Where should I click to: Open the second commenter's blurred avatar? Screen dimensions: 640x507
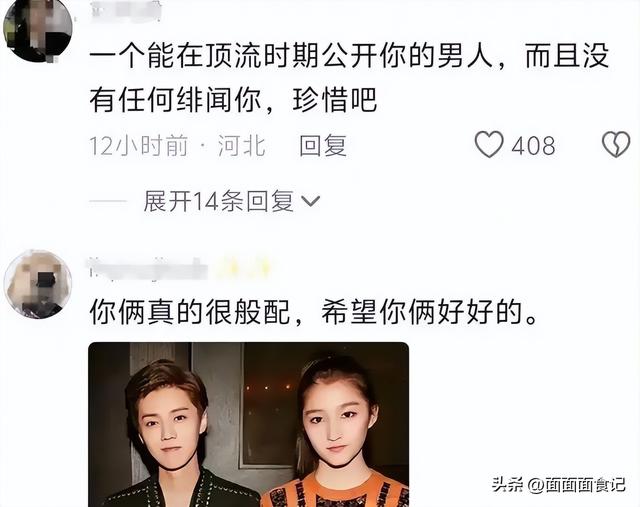pos(38,284)
